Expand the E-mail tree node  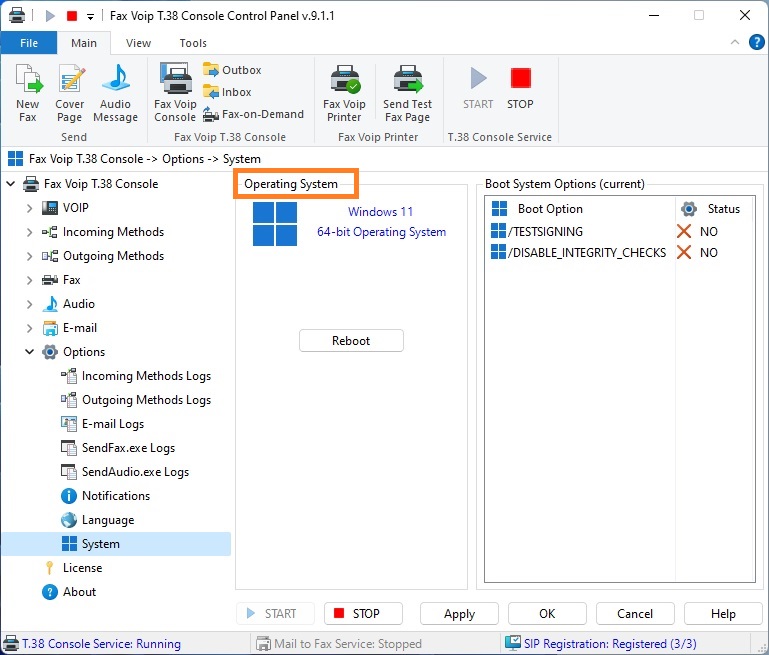coord(29,328)
